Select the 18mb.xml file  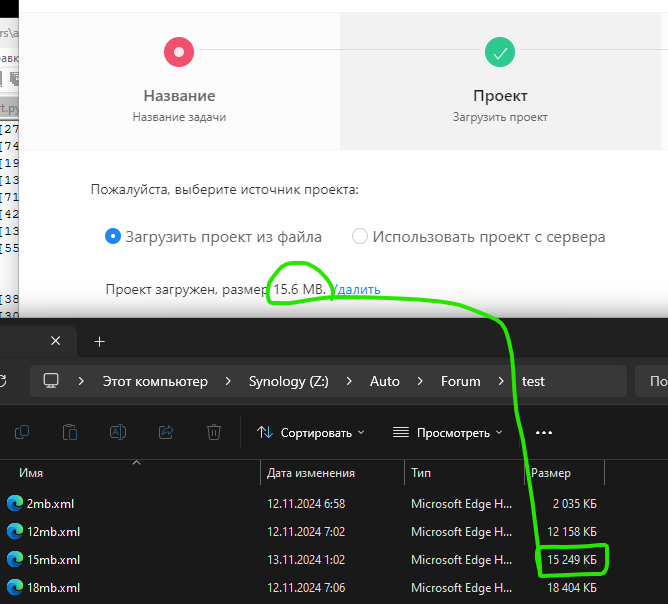click(x=54, y=587)
